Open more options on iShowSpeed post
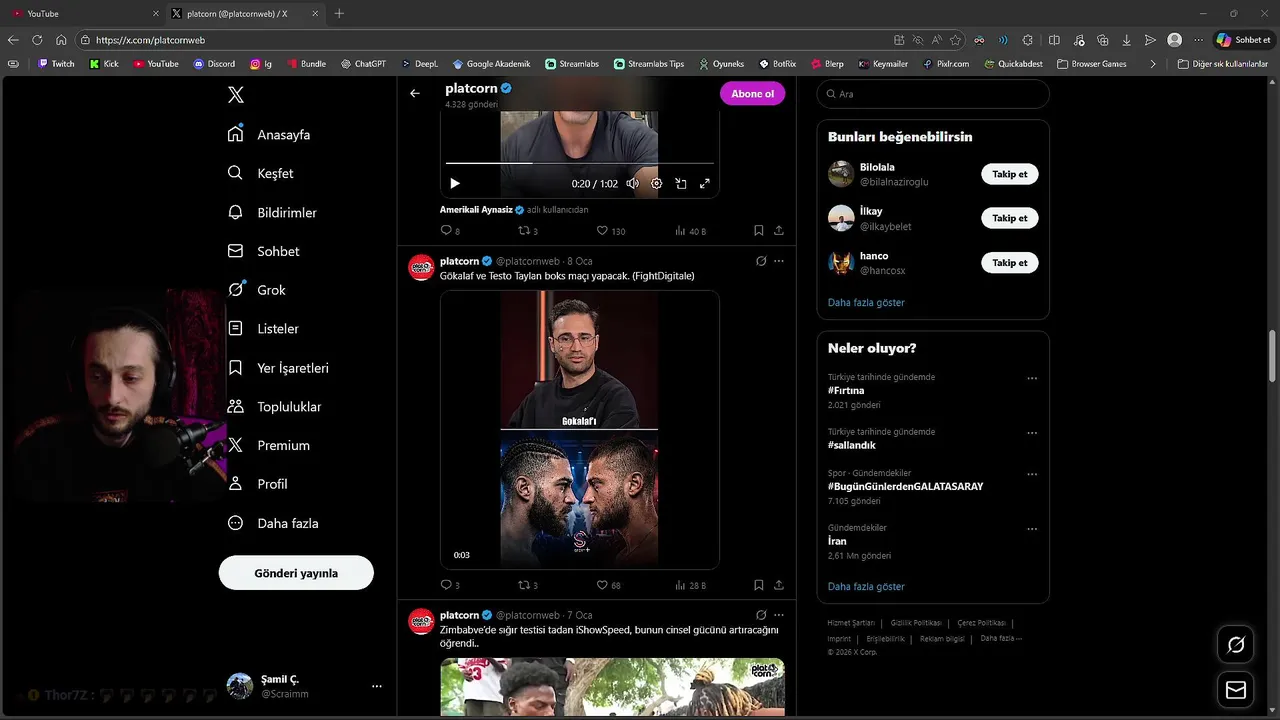 (779, 615)
